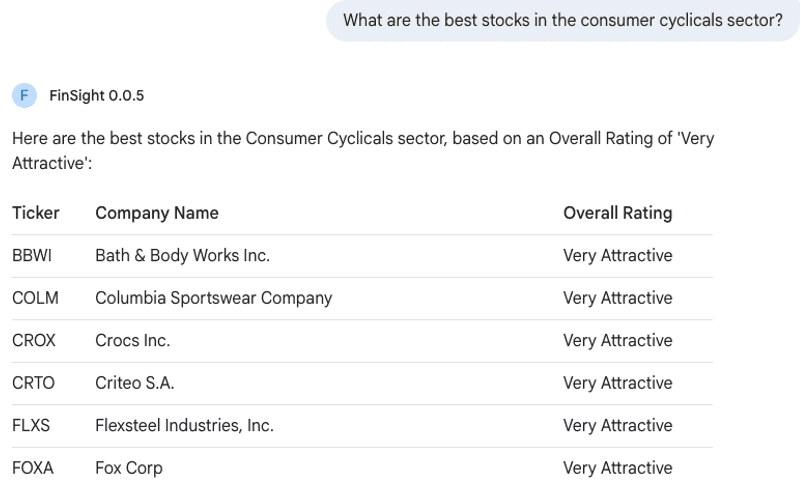Click Fox Corp company name
The width and height of the screenshot is (801, 482).
(x=128, y=468)
